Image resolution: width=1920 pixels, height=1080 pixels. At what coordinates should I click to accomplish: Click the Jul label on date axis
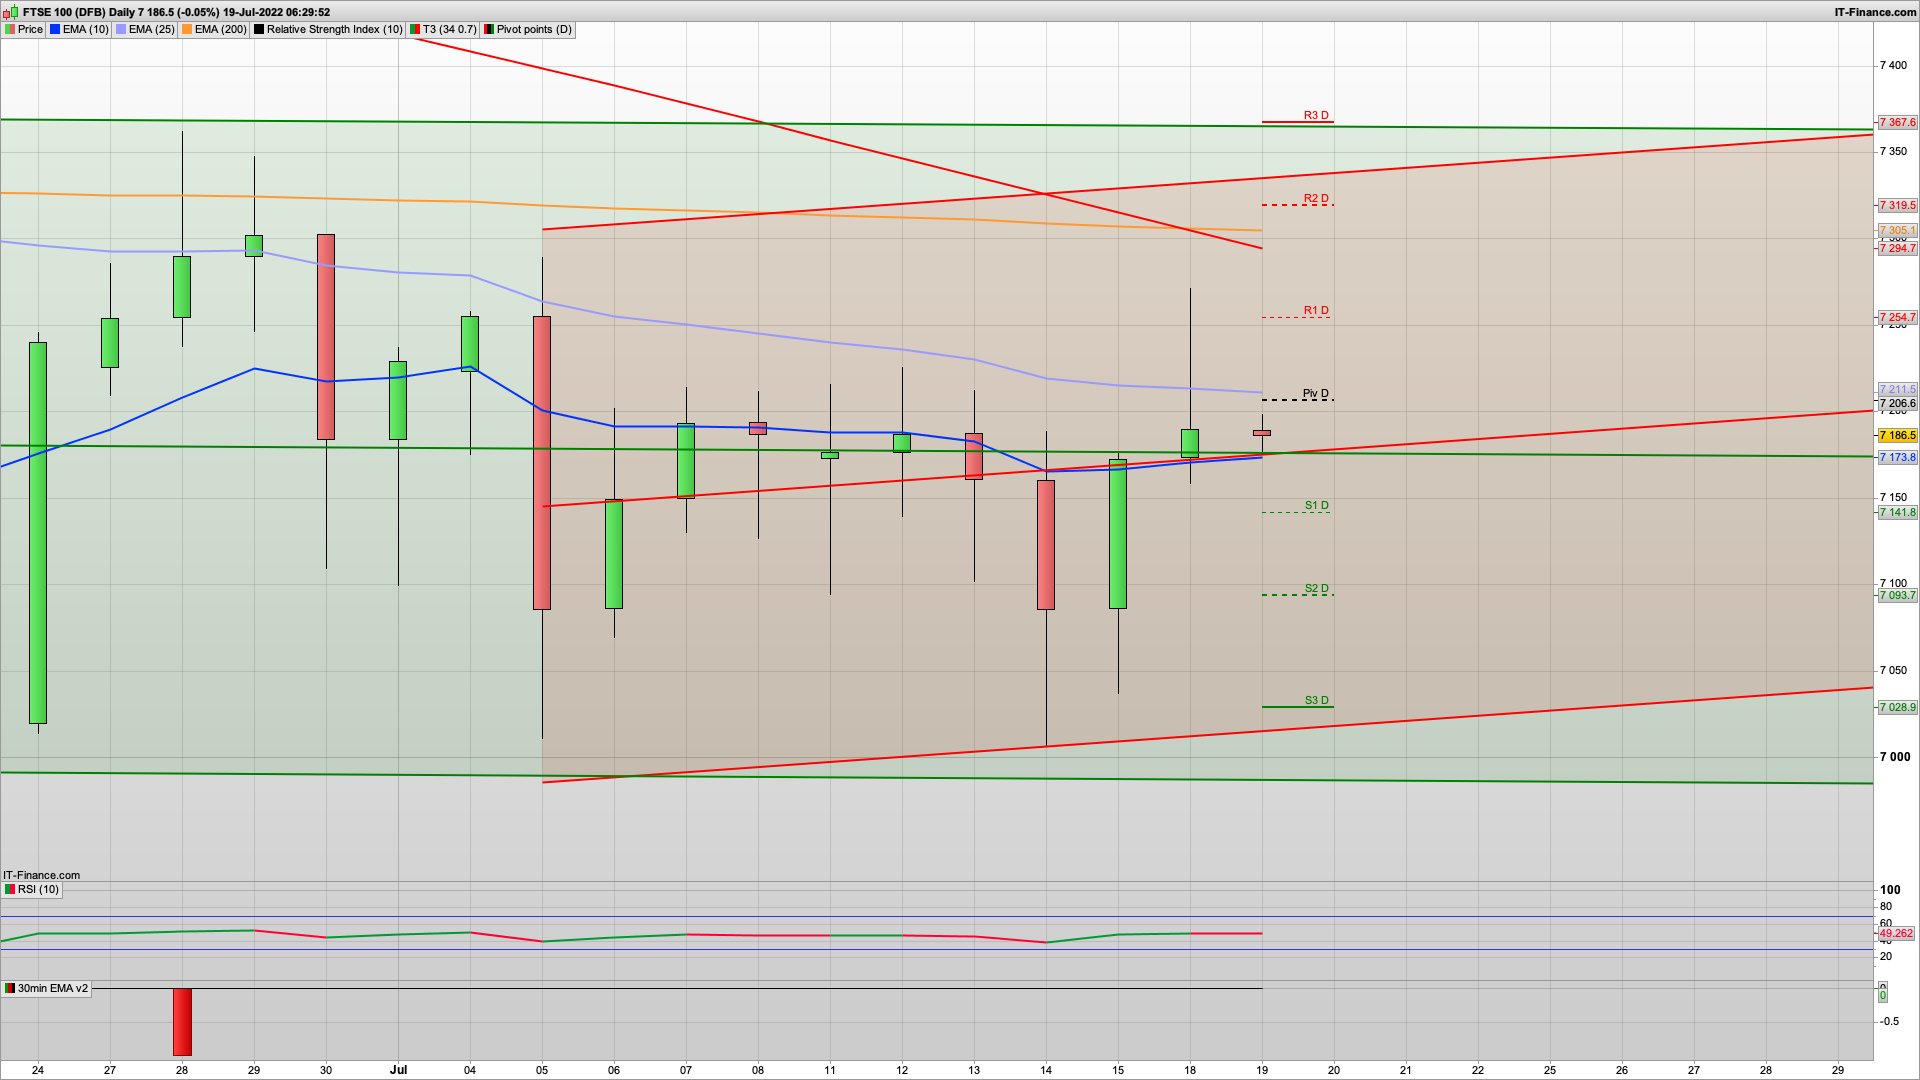click(398, 1069)
